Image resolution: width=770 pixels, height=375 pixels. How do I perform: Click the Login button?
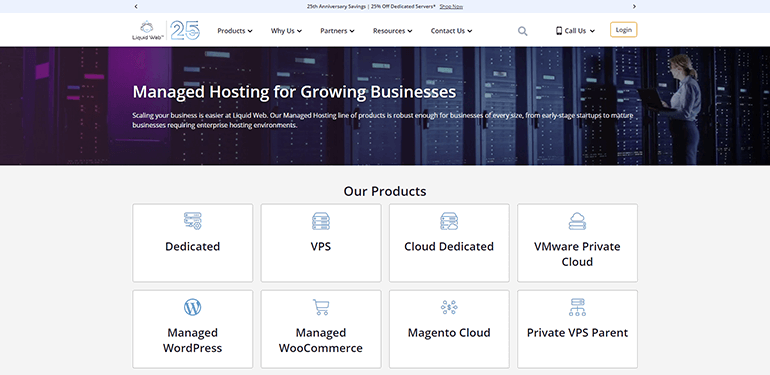point(624,29)
